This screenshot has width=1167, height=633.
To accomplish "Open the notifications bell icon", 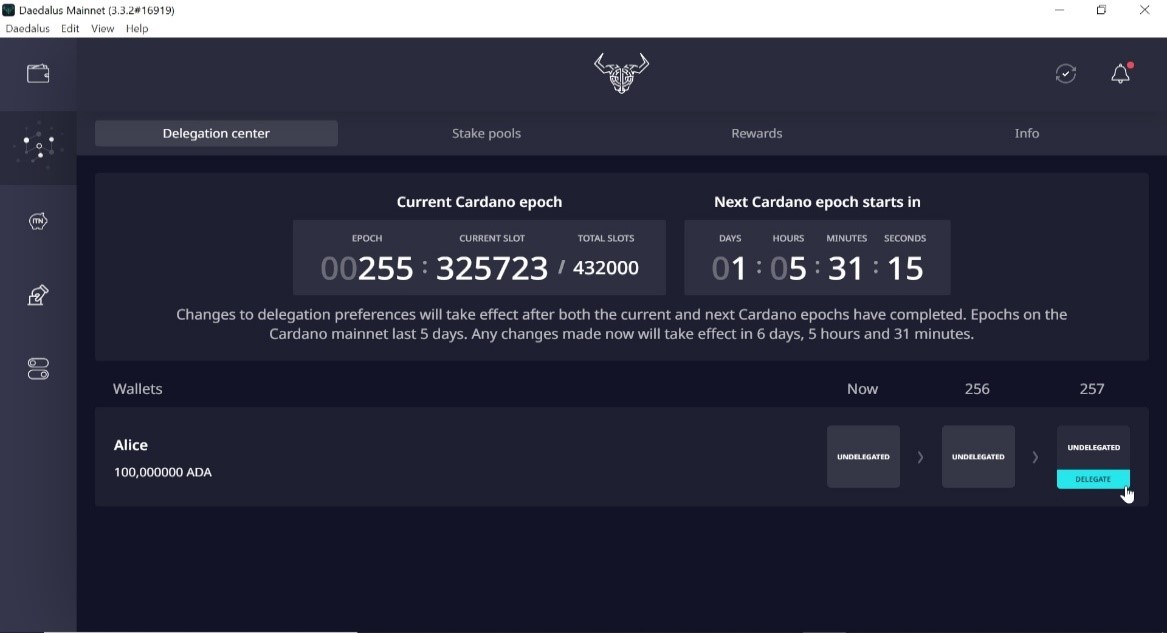I will [x=1121, y=73].
